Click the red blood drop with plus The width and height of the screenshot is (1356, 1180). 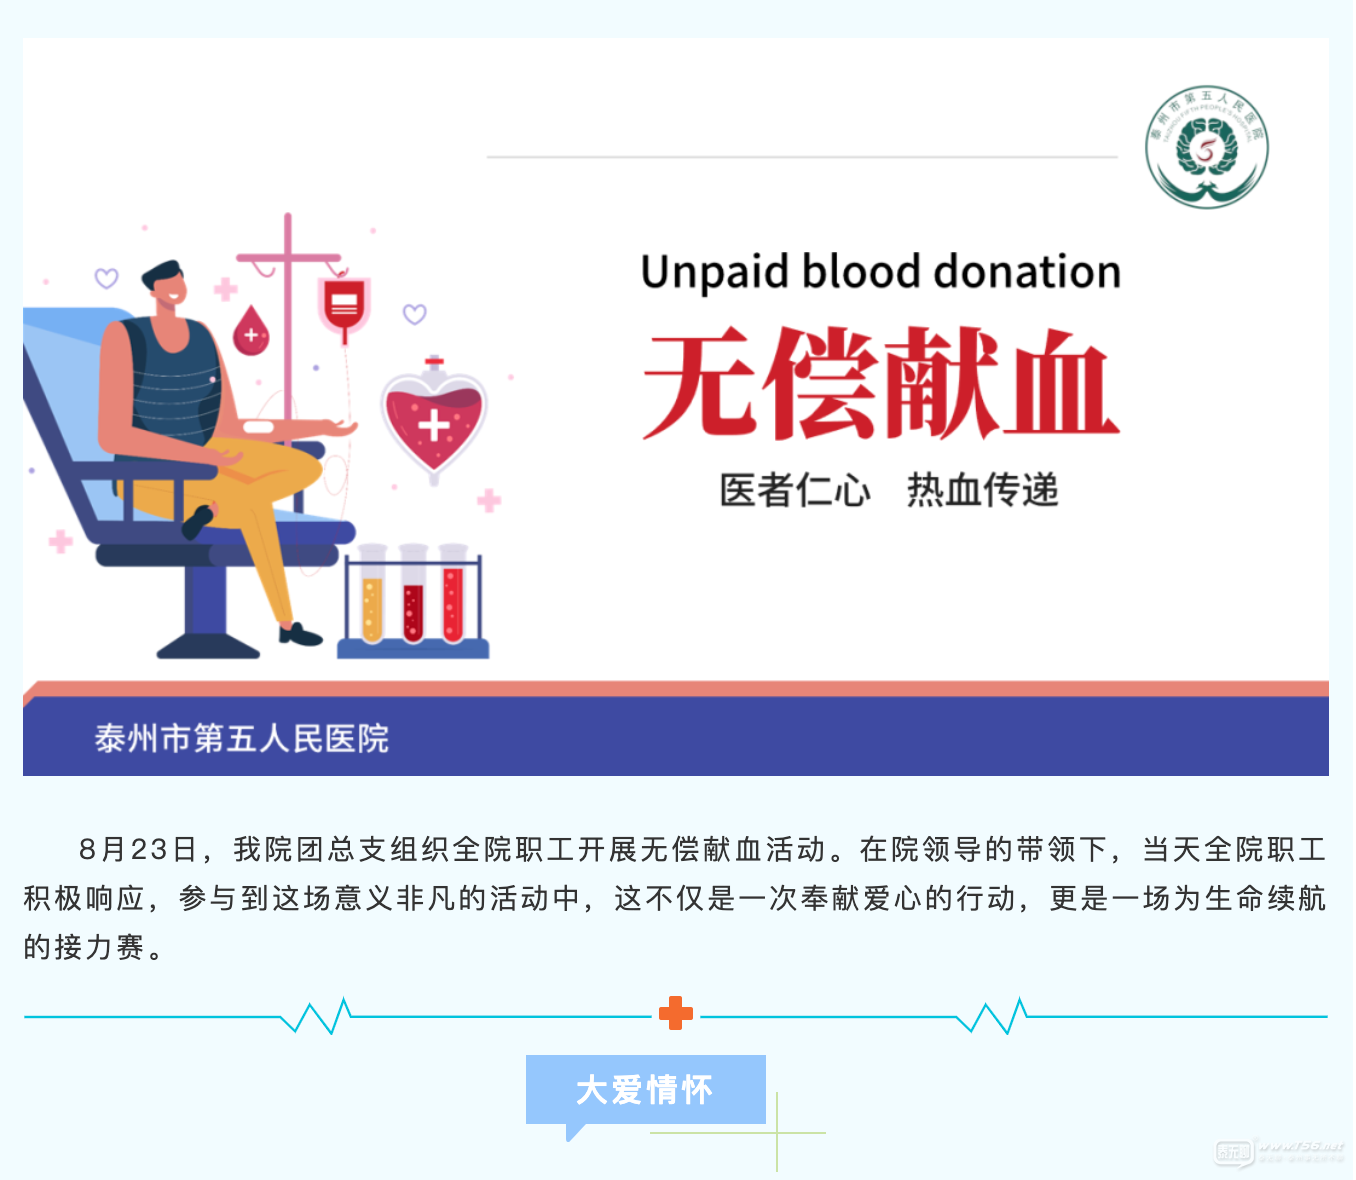251,331
